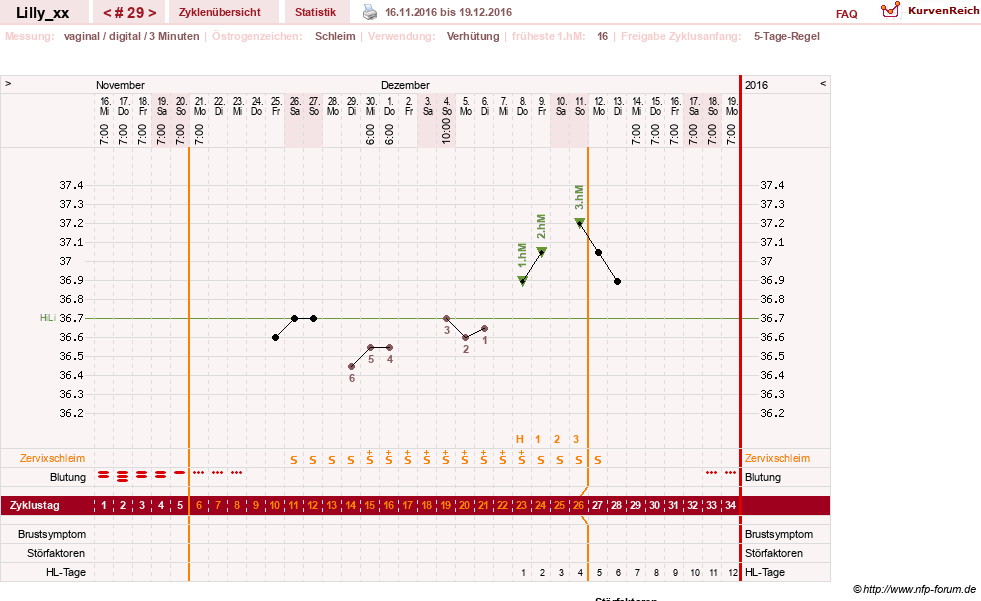Go to next cycle with right arrow
The height and width of the screenshot is (601, 981).
152,13
